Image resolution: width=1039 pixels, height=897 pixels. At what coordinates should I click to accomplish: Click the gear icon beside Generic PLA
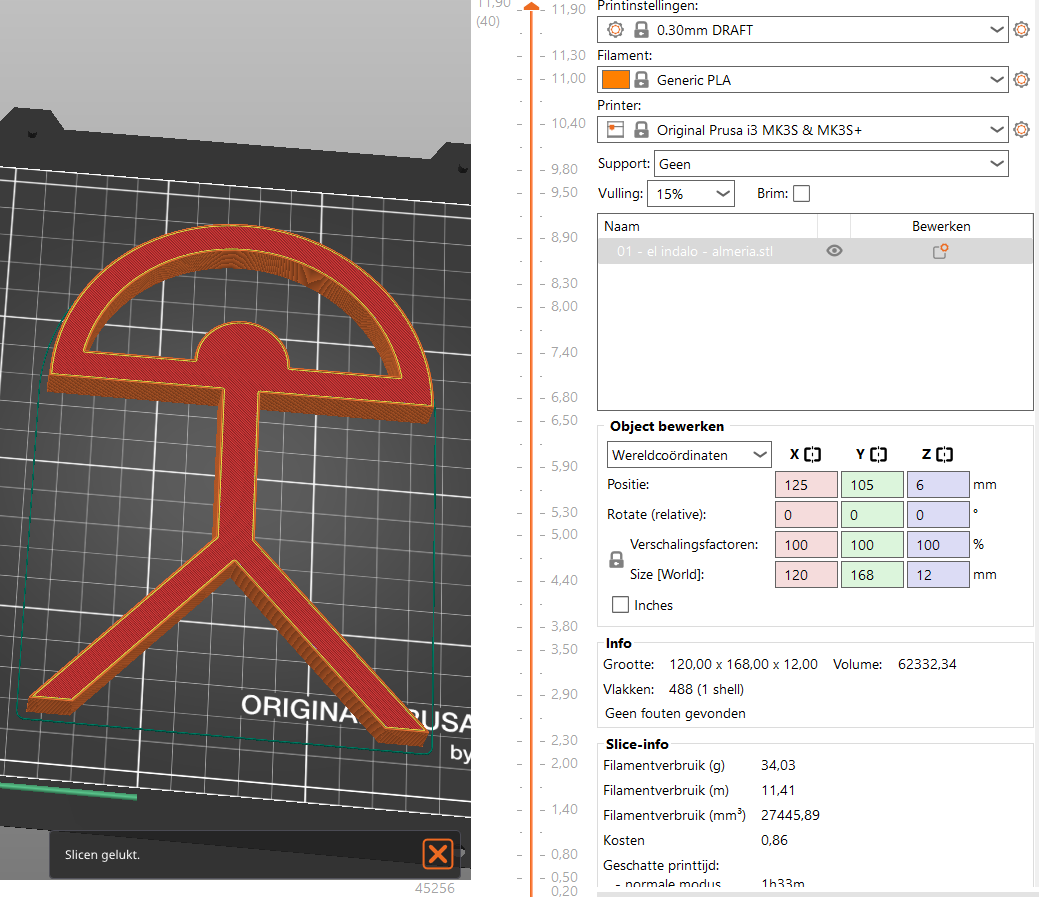tap(1021, 79)
